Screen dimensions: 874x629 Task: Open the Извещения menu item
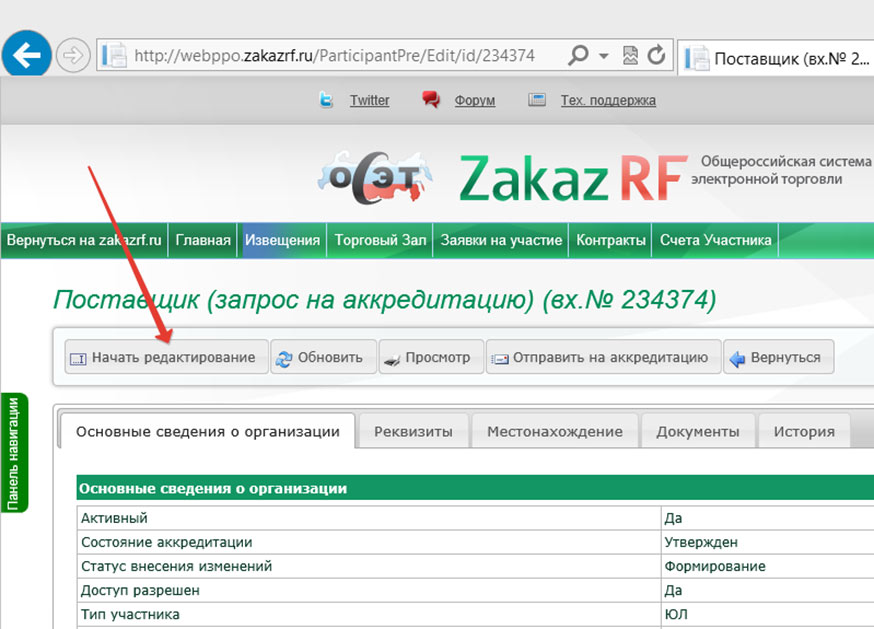click(282, 240)
